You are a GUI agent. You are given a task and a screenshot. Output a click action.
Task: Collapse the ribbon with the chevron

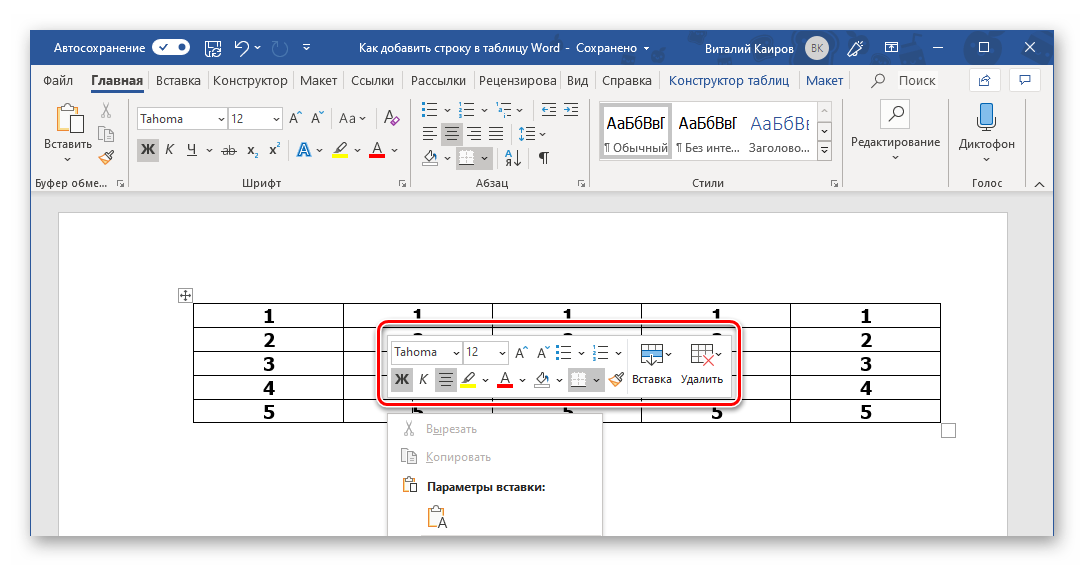[x=1039, y=184]
